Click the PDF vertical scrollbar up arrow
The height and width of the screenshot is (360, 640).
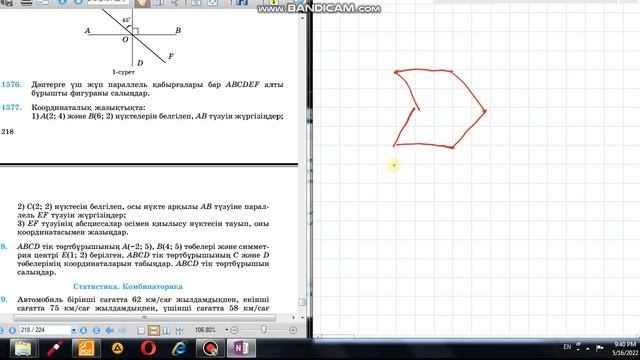pyautogui.click(x=302, y=18)
